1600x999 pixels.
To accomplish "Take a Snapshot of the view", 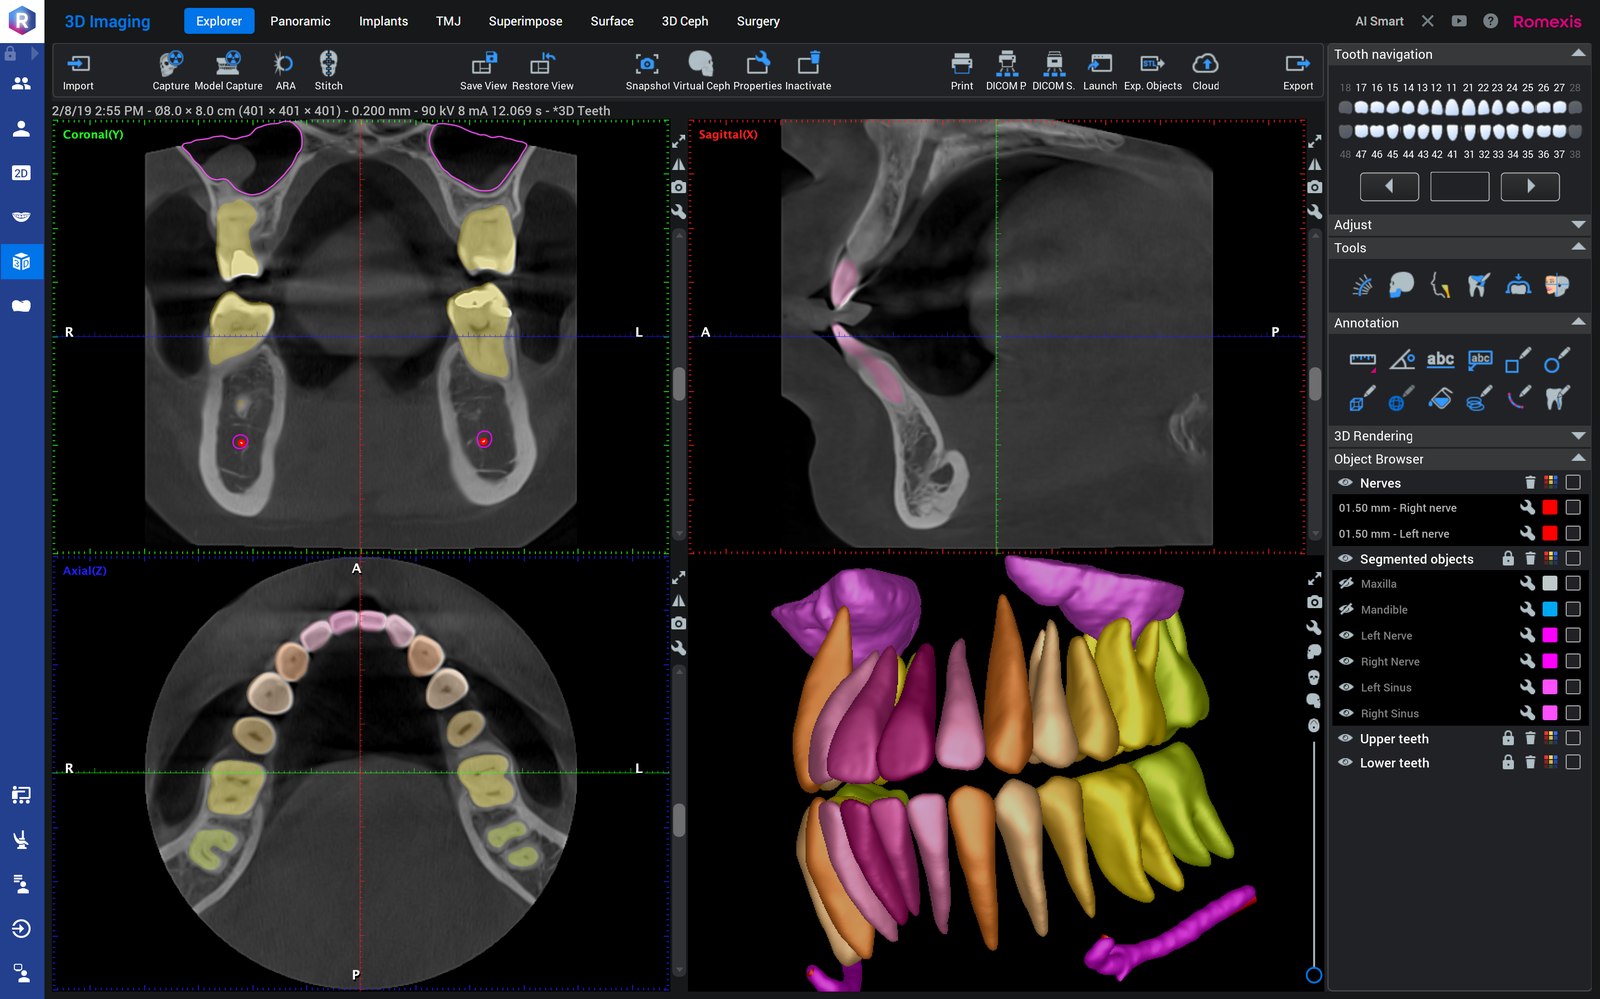I will (647, 65).
